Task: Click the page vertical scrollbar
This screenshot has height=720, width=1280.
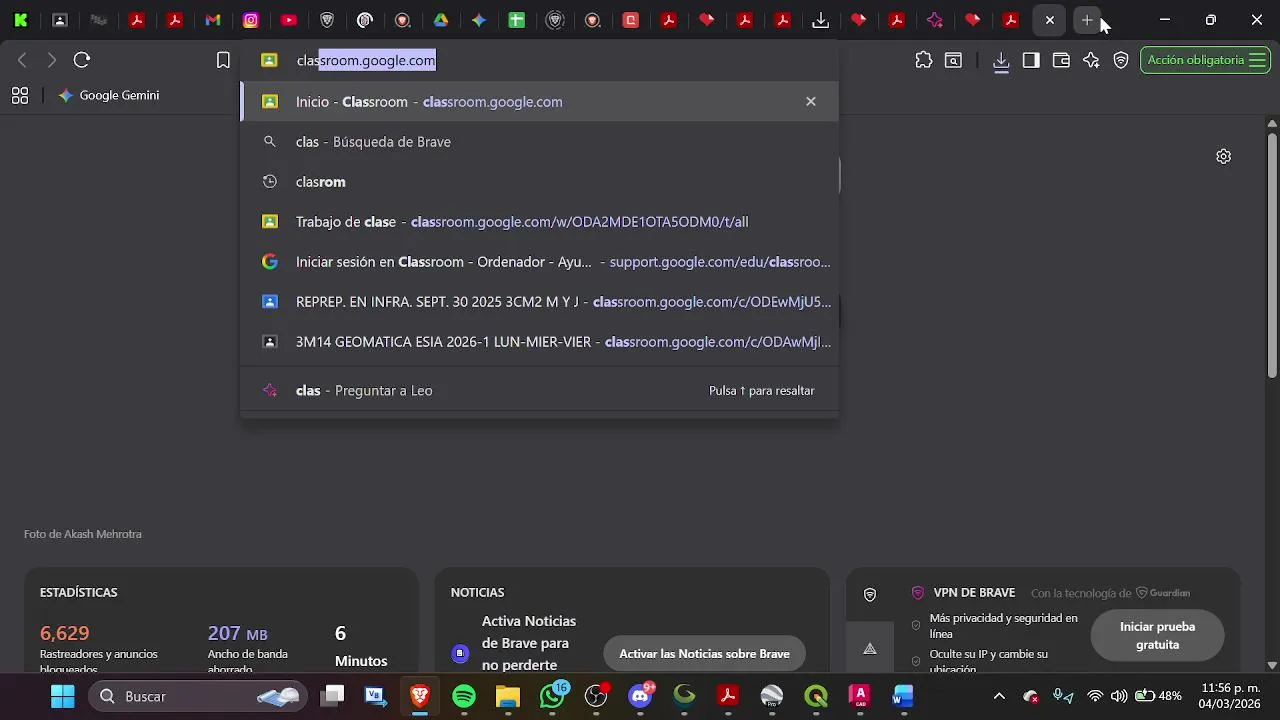Action: [1272, 255]
